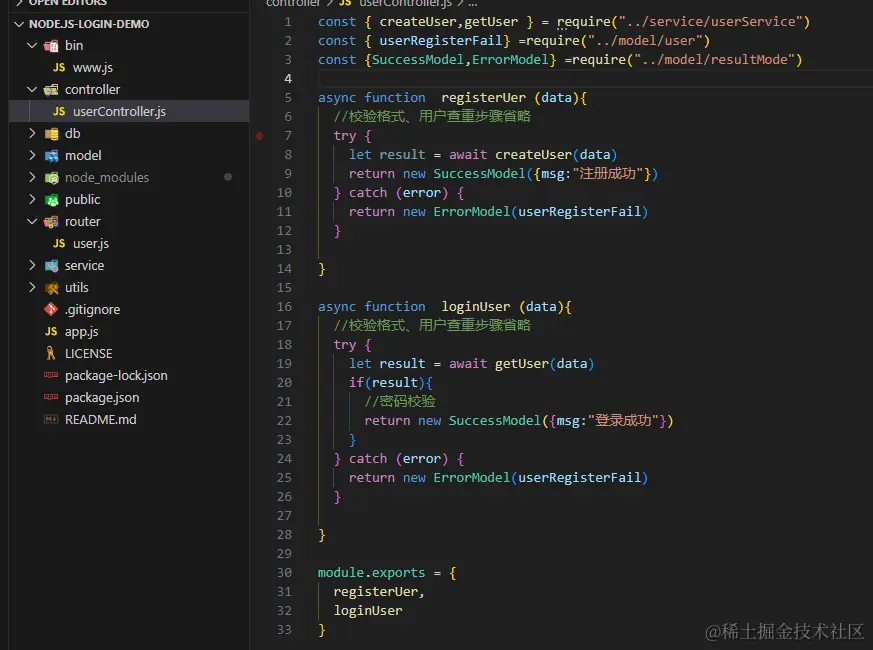Click line number 4 in gutter
This screenshot has height=650, width=873.
pos(288,79)
